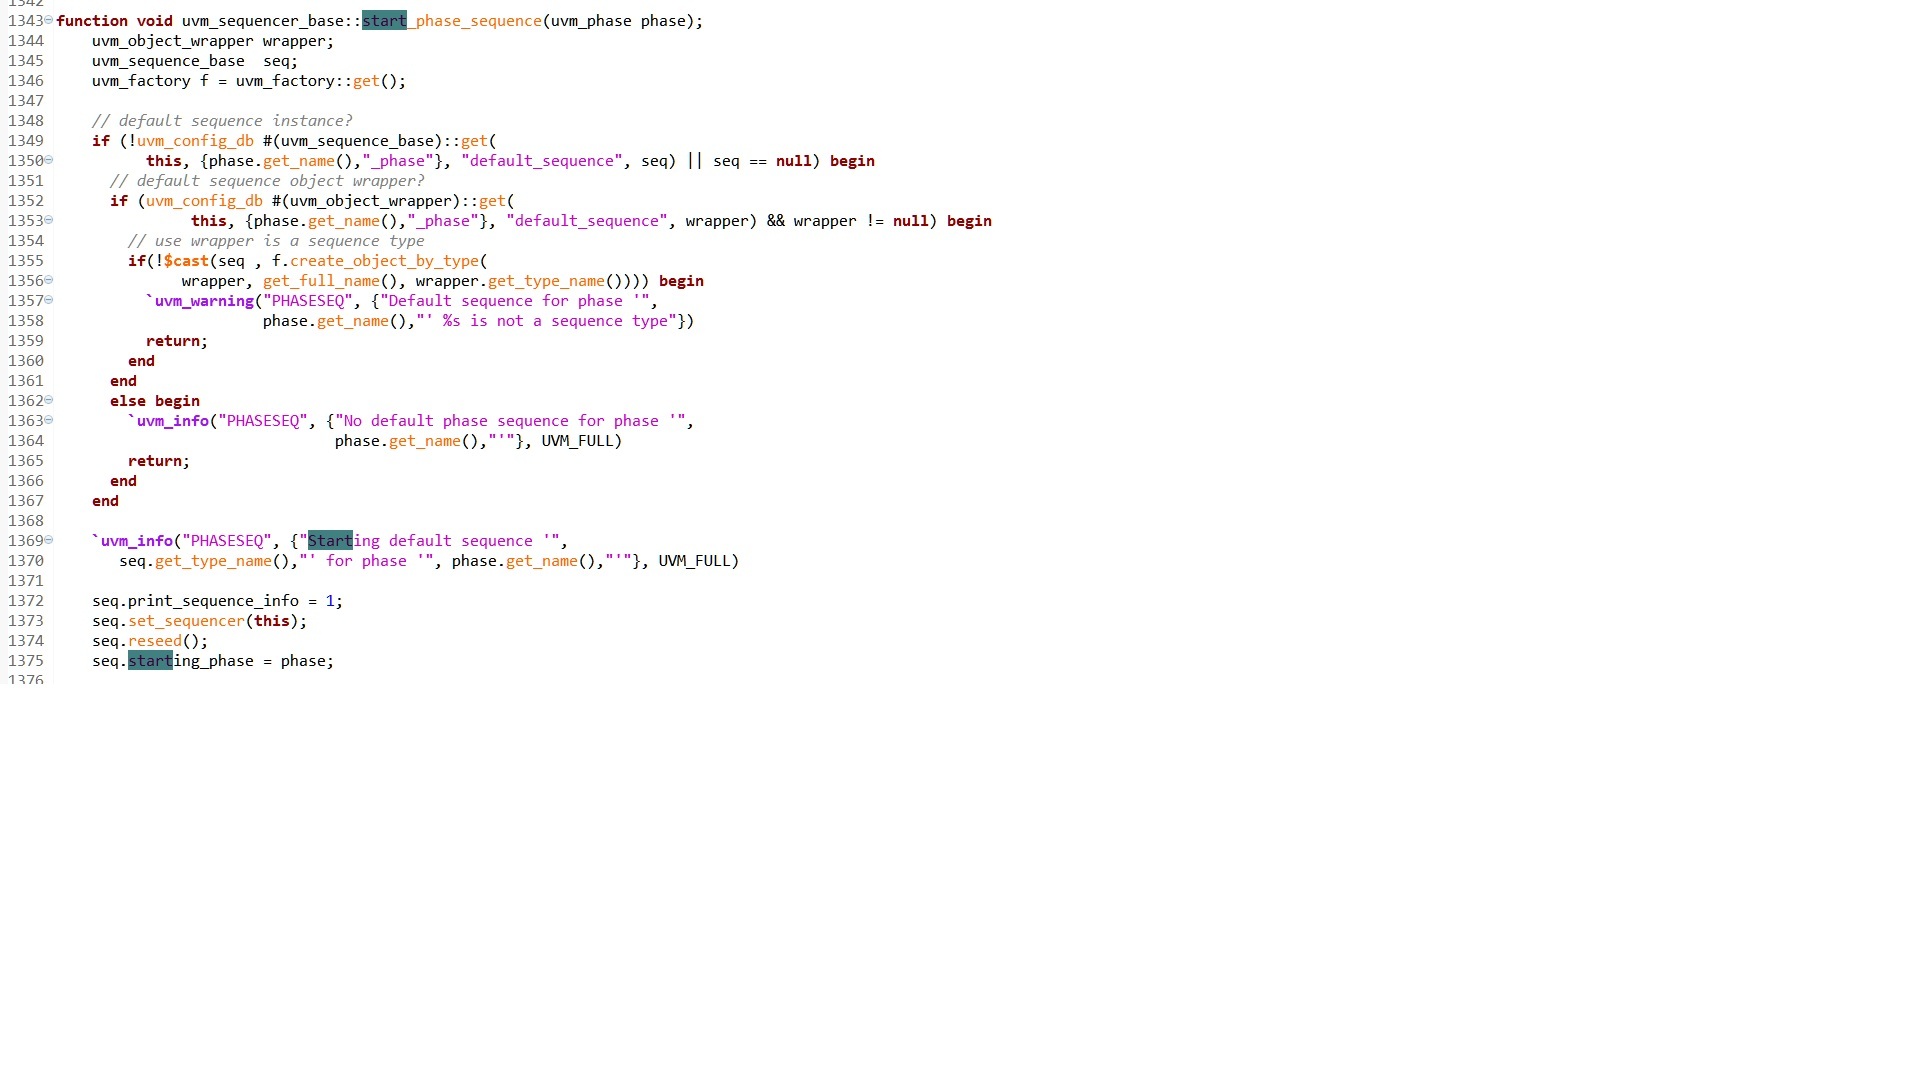Collapse the fold marker beside line 1369
The image size is (1920, 1080).
[x=49, y=541]
